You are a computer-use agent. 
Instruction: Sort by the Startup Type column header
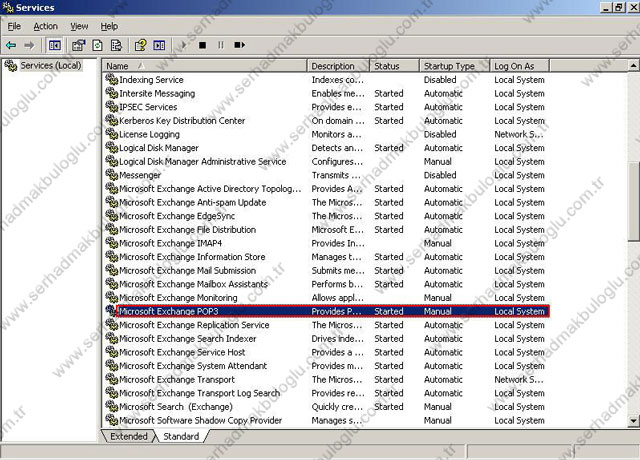455,66
